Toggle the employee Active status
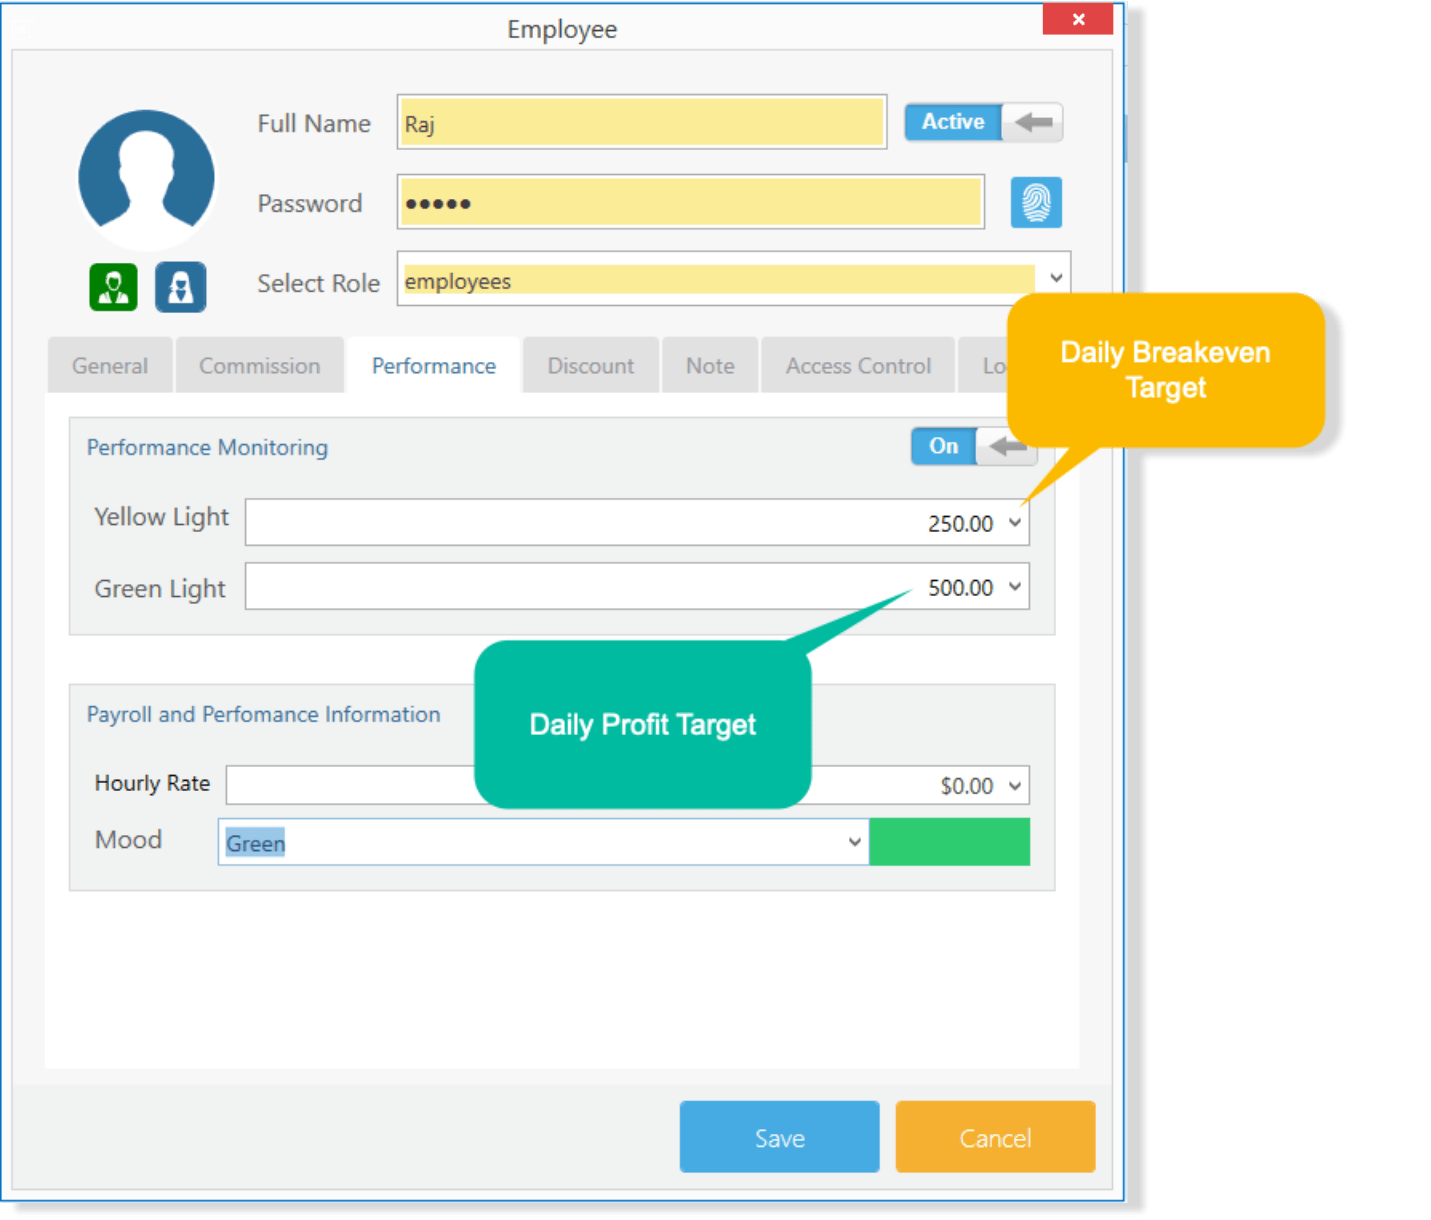The height and width of the screenshot is (1220, 1431). 951,122
